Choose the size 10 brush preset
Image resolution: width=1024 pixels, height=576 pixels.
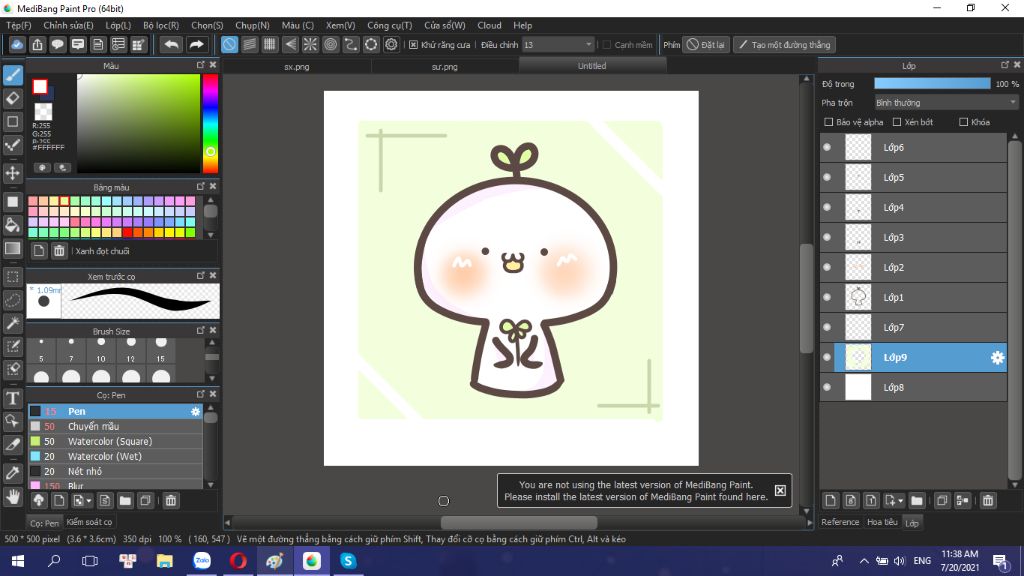pos(101,351)
